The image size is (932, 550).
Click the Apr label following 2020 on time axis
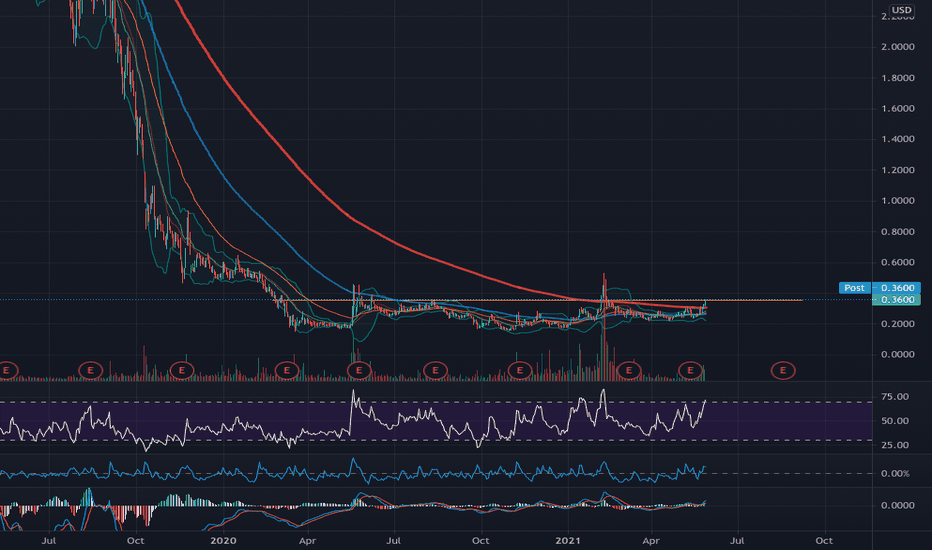(307, 540)
